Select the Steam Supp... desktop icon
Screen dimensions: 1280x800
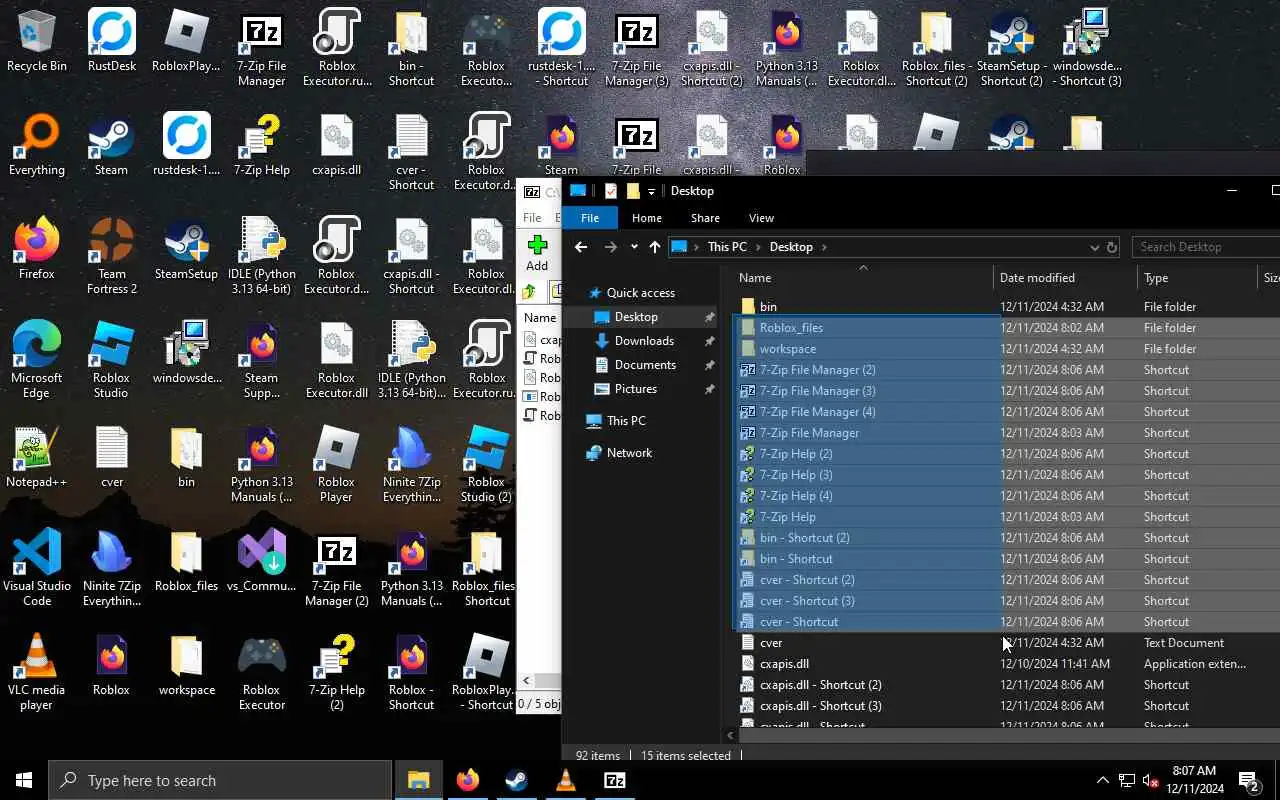(x=262, y=360)
